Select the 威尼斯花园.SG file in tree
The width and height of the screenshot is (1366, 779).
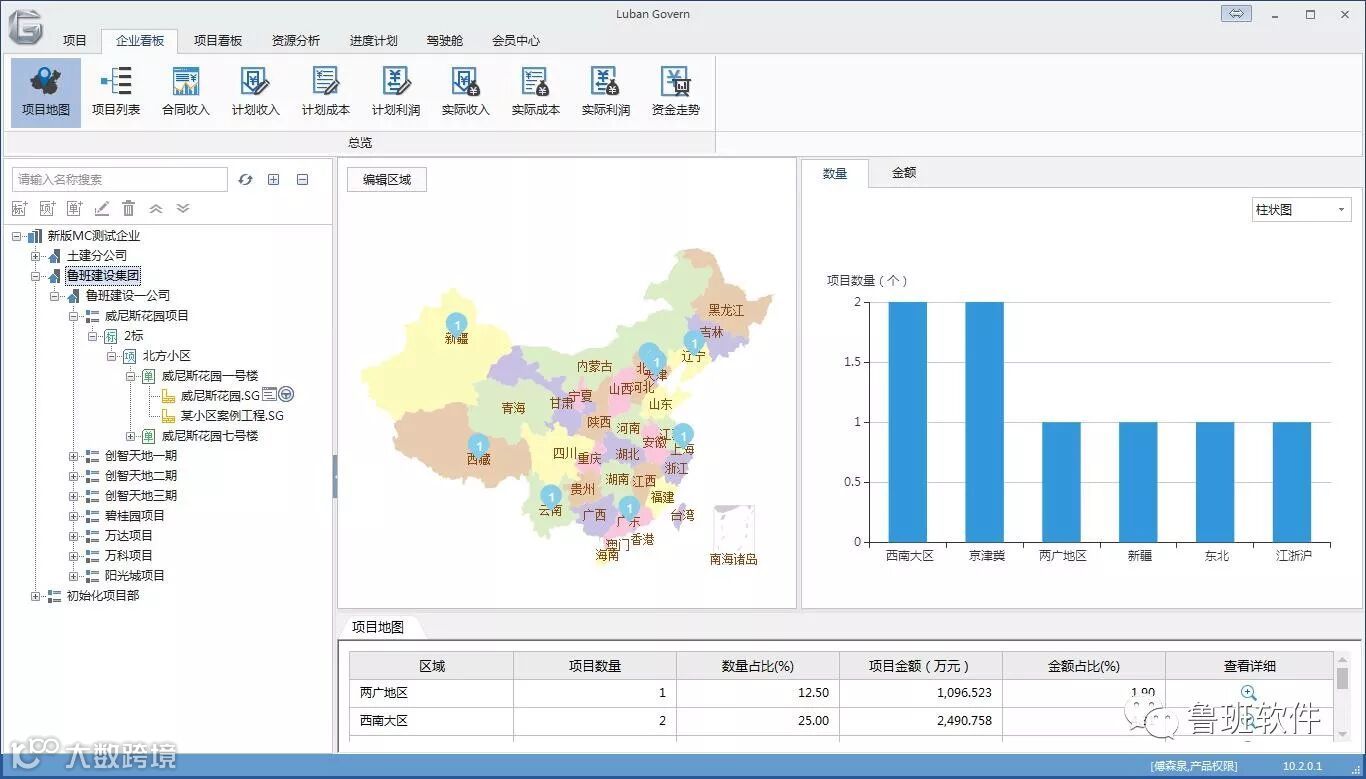[x=219, y=395]
